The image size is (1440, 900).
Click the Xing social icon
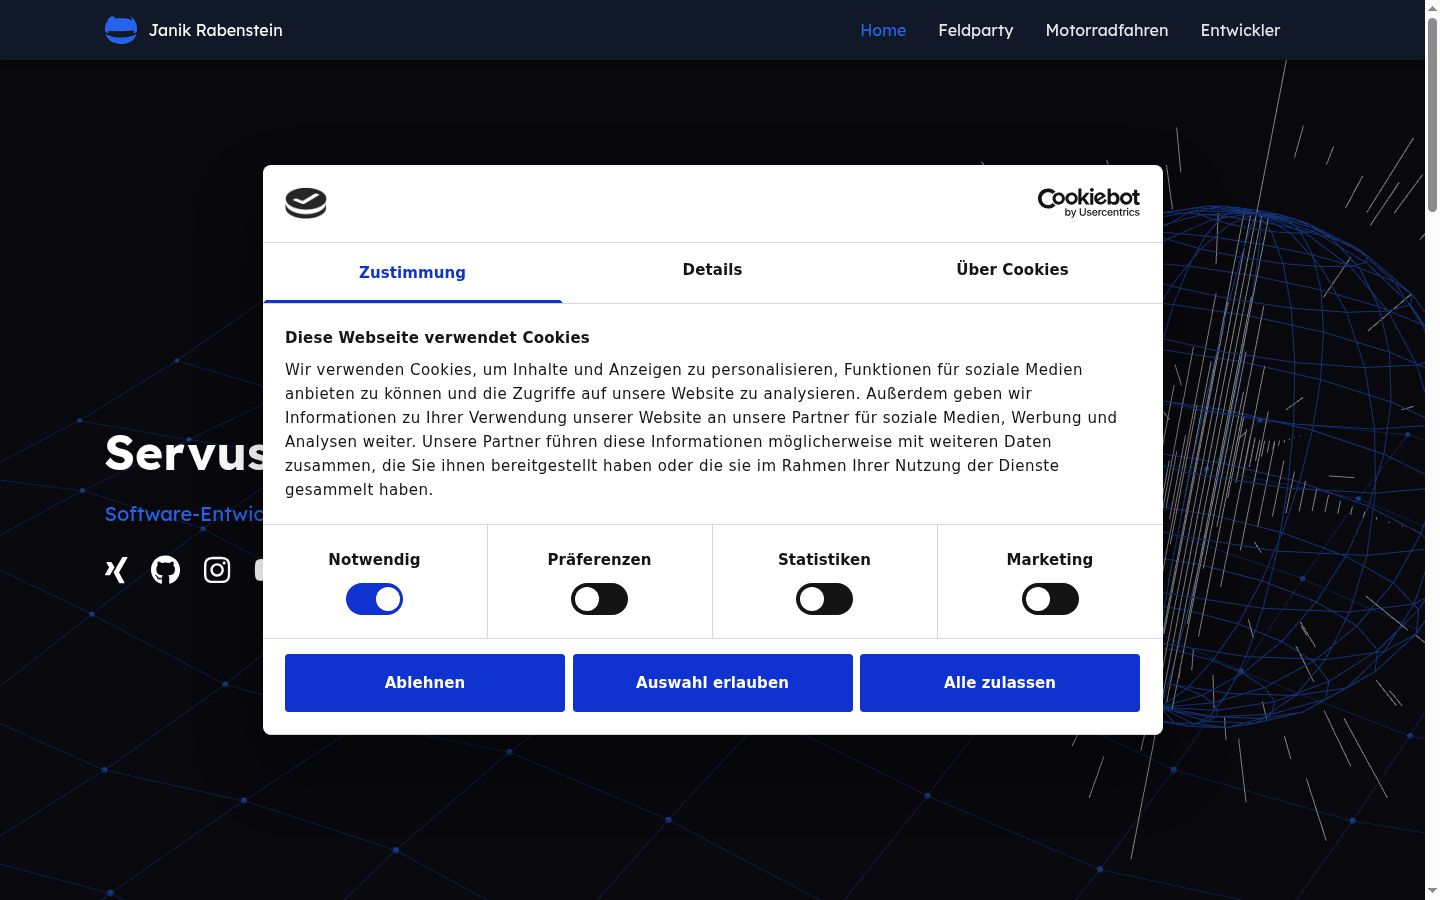116,570
